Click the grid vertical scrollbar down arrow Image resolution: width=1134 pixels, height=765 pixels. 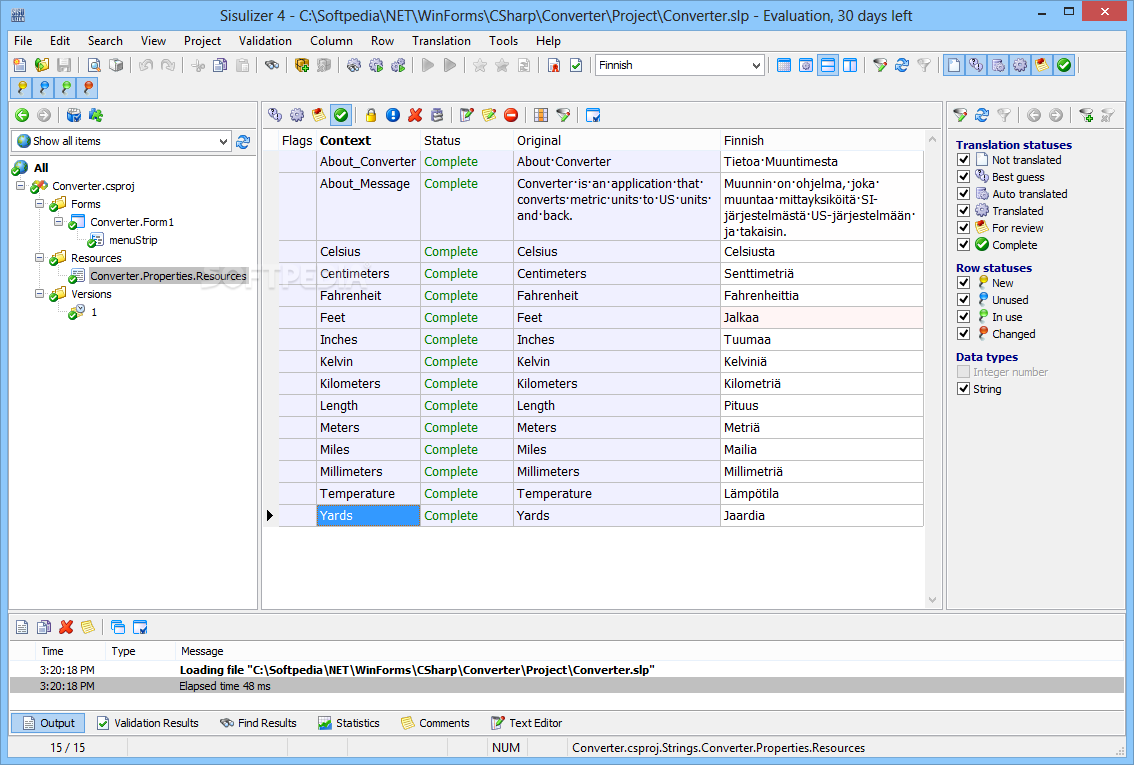coord(932,599)
